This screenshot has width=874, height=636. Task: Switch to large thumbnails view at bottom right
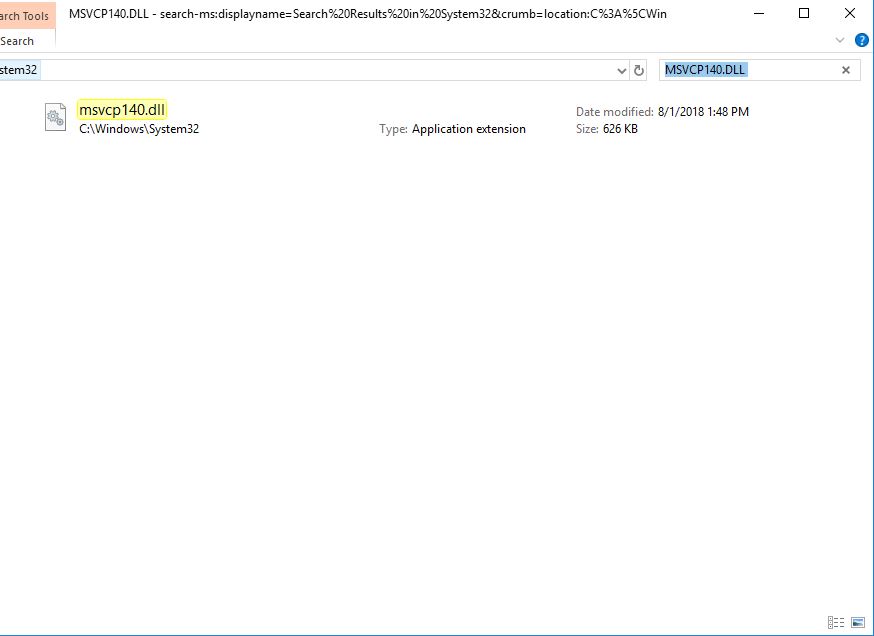[858, 622]
